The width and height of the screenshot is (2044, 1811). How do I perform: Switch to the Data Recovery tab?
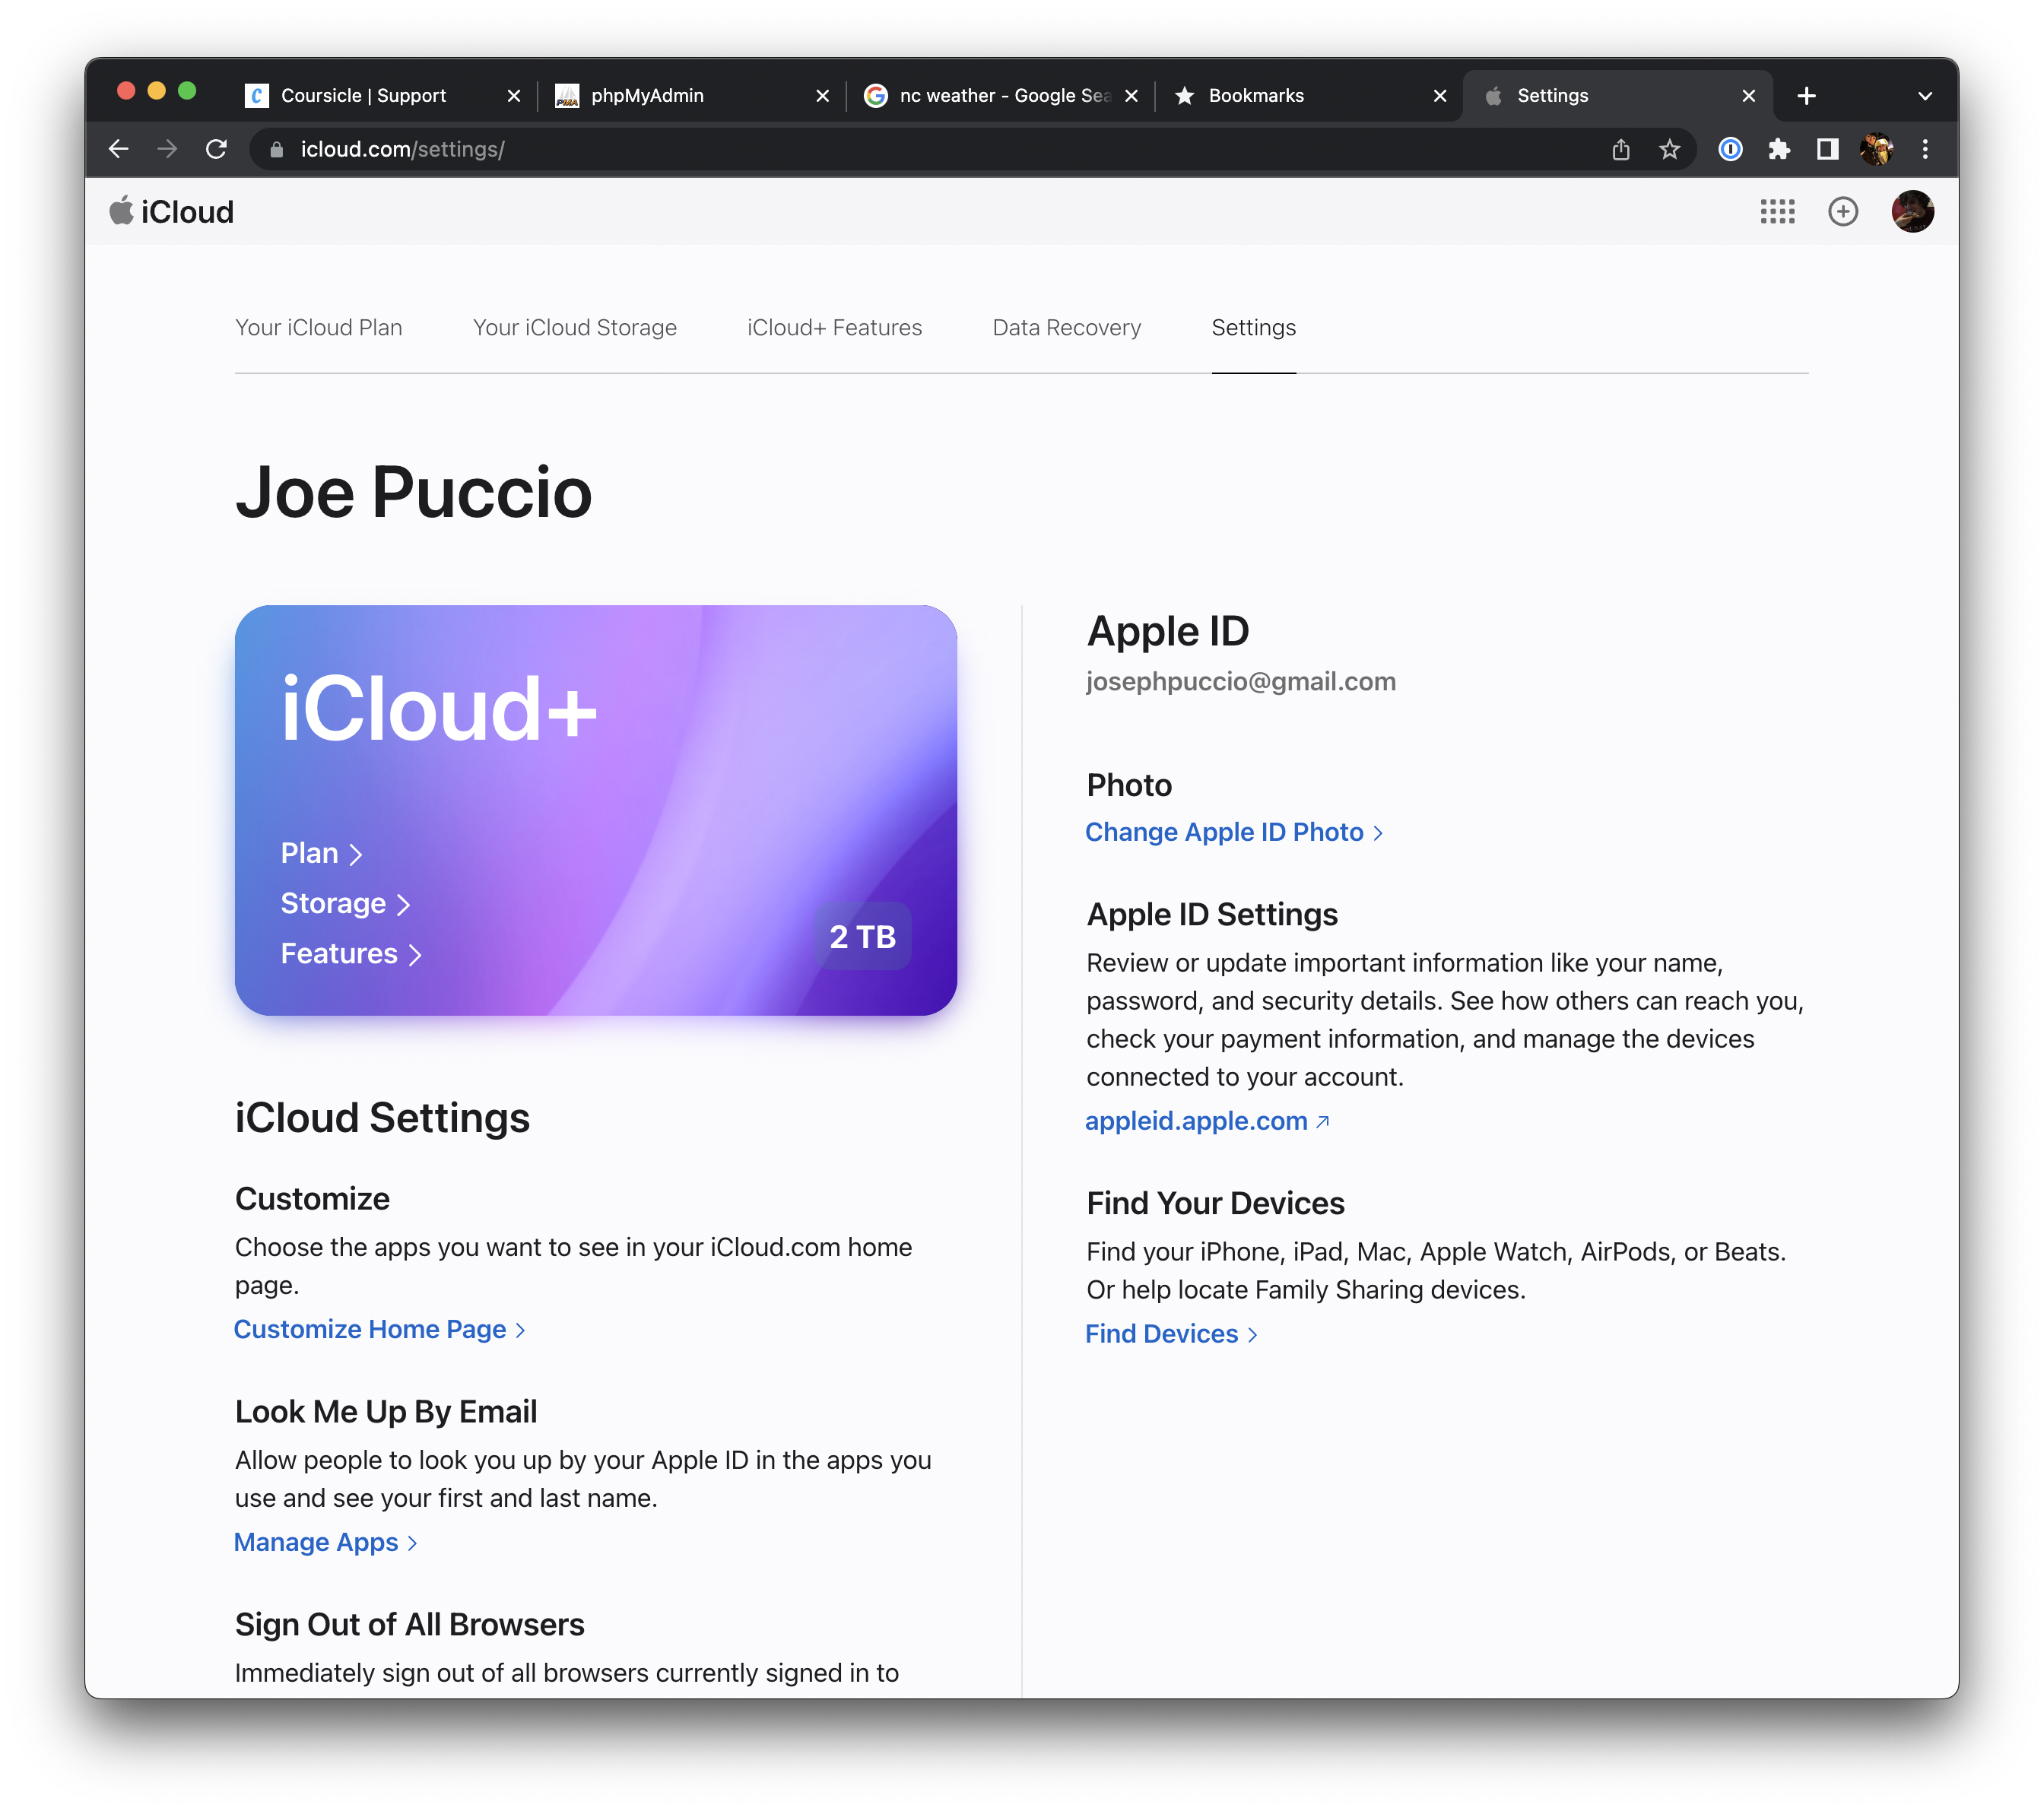click(x=1066, y=327)
